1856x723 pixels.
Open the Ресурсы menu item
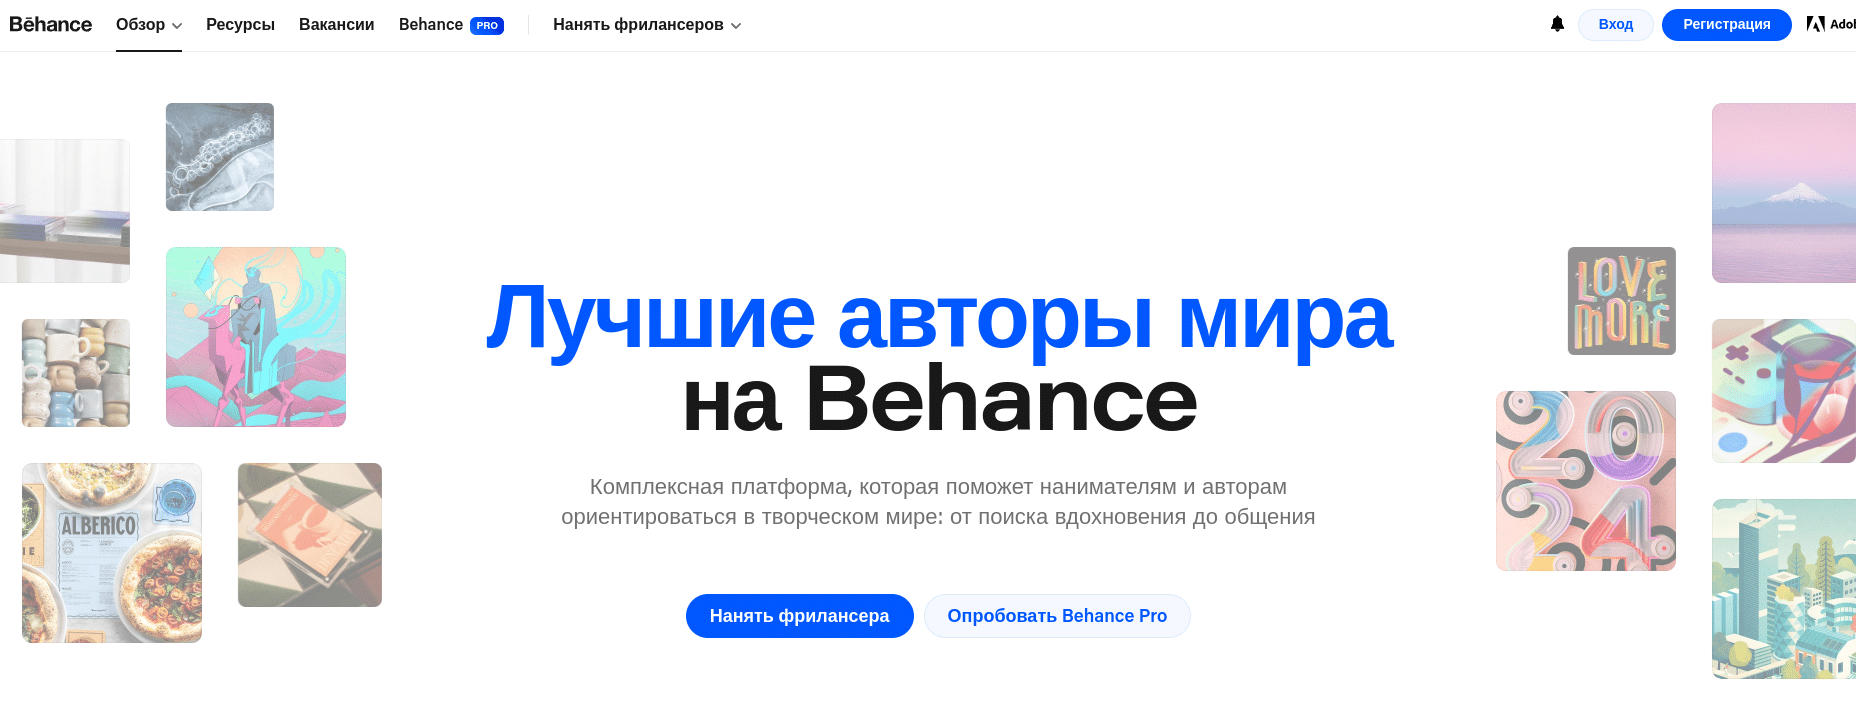tap(240, 25)
